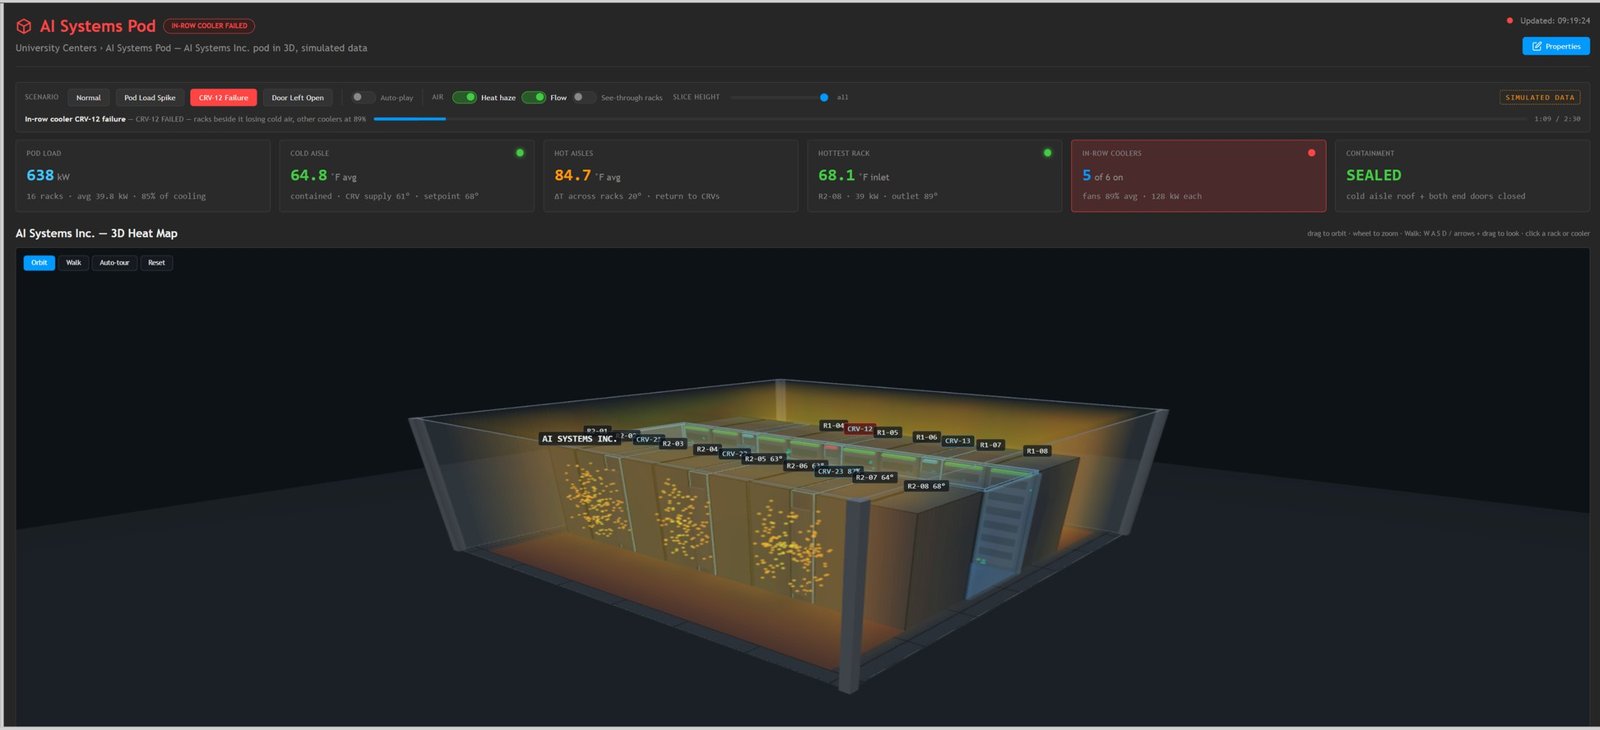The height and width of the screenshot is (730, 1600).
Task: Select rack R2-07 64° label
Action: (x=875, y=477)
